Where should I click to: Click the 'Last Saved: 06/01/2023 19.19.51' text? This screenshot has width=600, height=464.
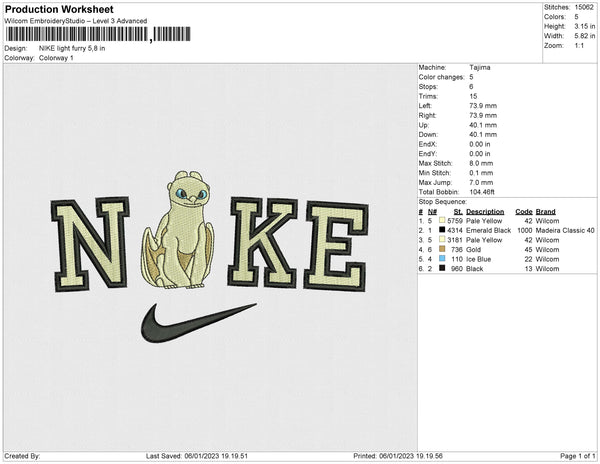click(197, 456)
